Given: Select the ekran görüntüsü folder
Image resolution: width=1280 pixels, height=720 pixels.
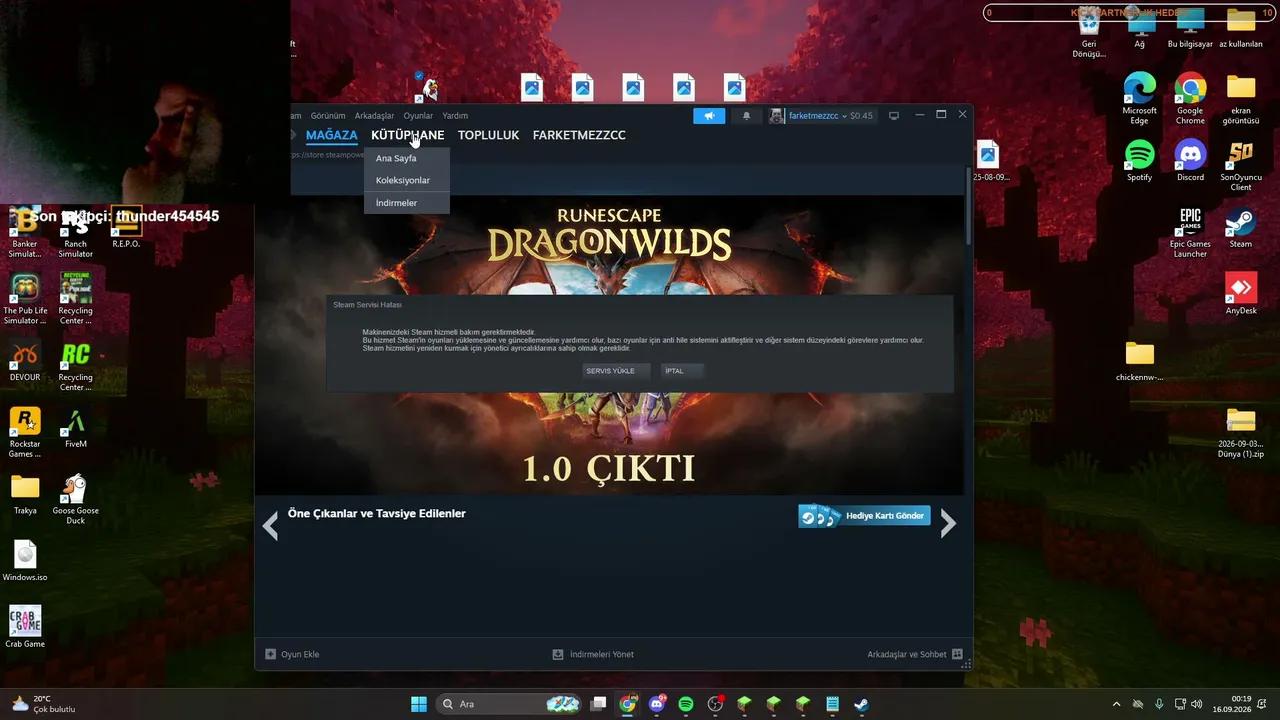Looking at the screenshot, I should (x=1241, y=99).
